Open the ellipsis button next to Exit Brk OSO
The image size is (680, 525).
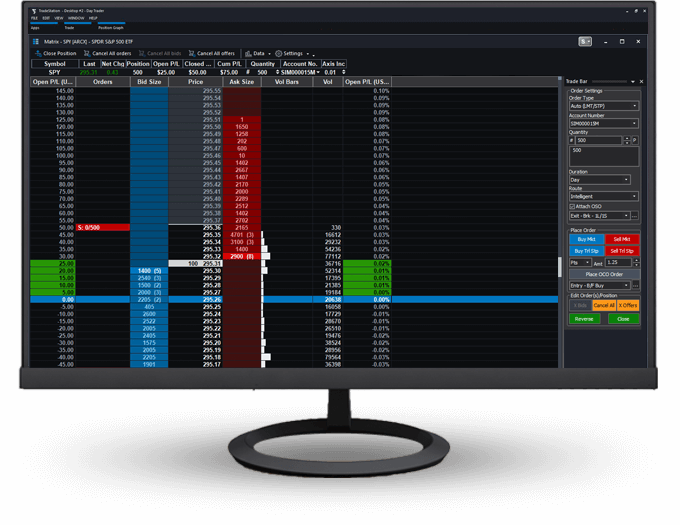click(x=635, y=215)
